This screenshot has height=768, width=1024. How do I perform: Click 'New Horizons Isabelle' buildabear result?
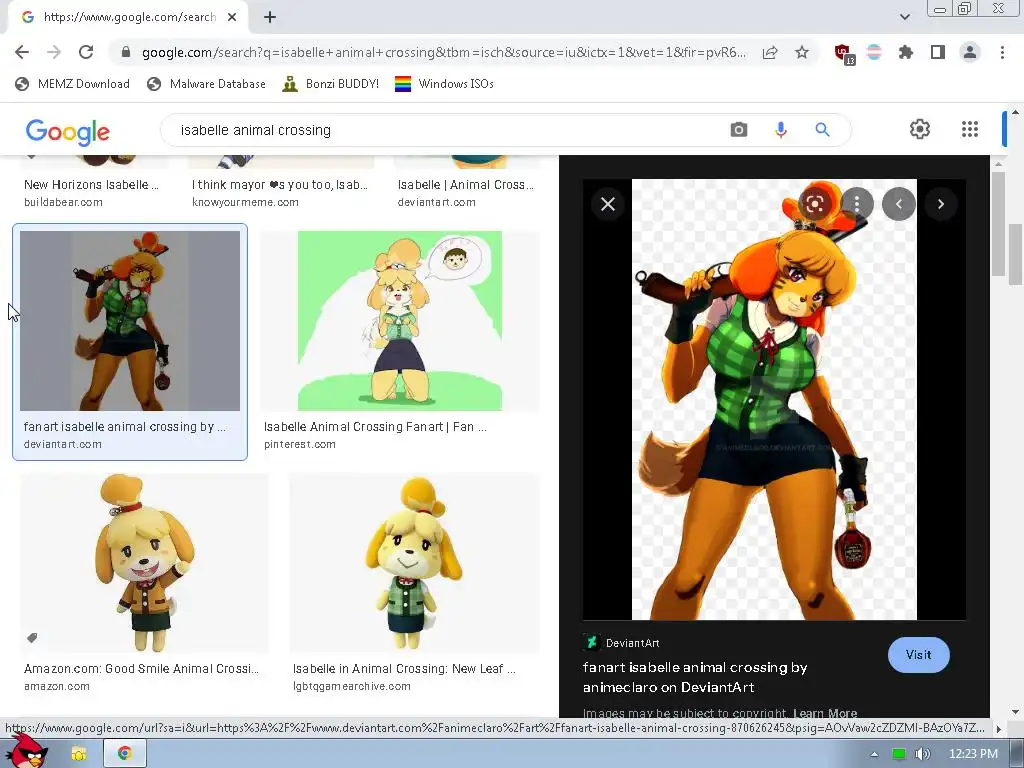point(91,185)
